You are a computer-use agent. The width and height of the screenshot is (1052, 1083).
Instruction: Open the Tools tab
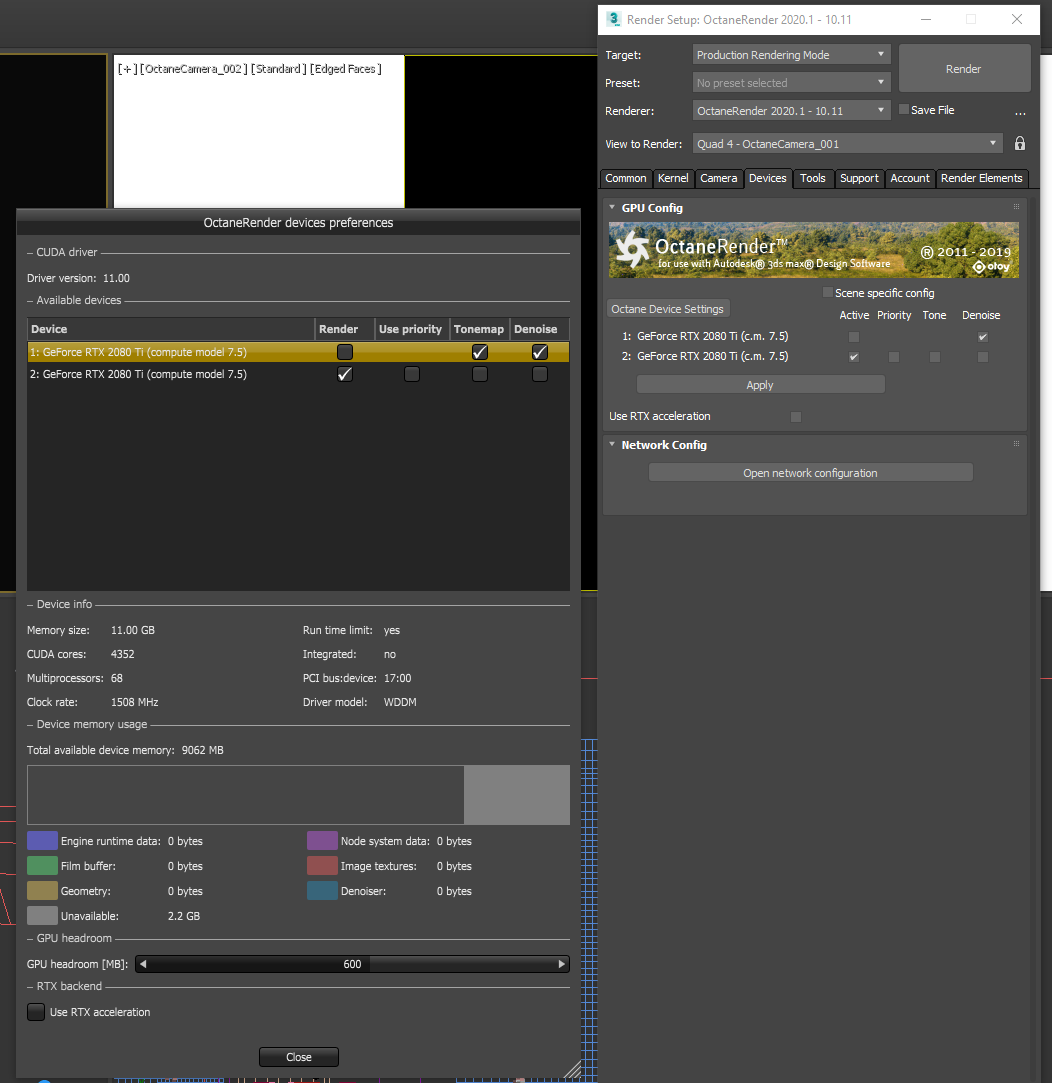pyautogui.click(x=813, y=178)
